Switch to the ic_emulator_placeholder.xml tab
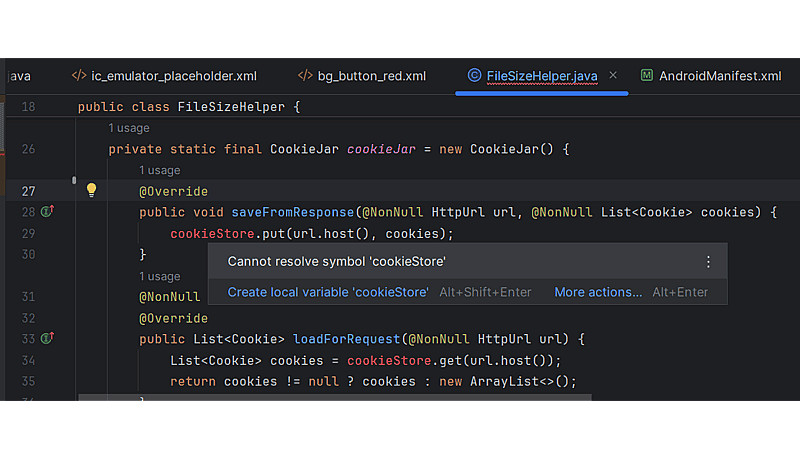 point(174,76)
